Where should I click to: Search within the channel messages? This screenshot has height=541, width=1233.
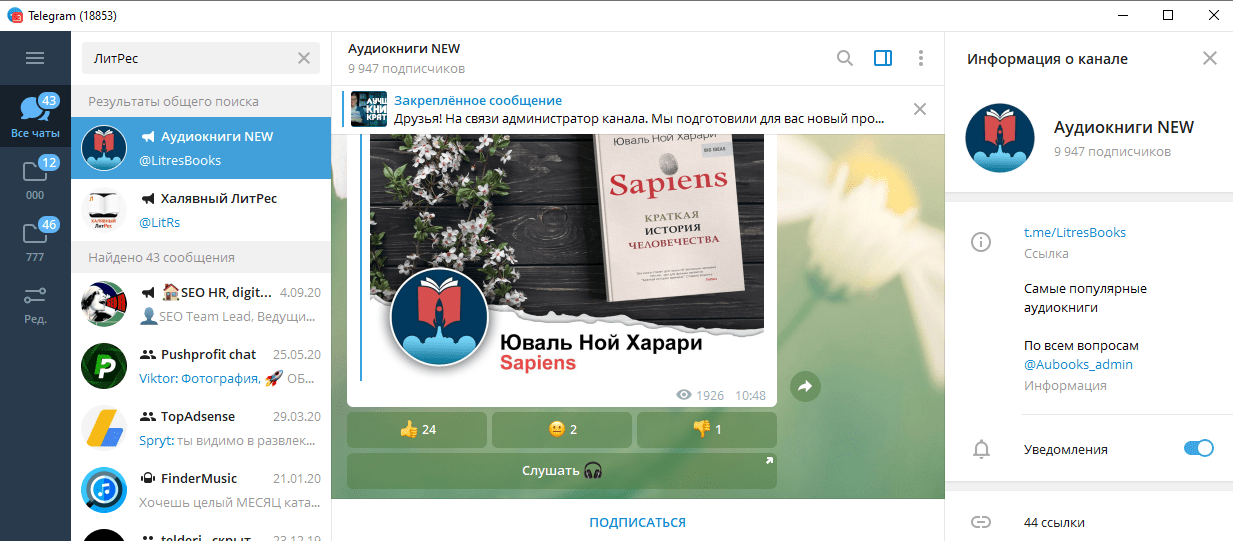point(845,58)
